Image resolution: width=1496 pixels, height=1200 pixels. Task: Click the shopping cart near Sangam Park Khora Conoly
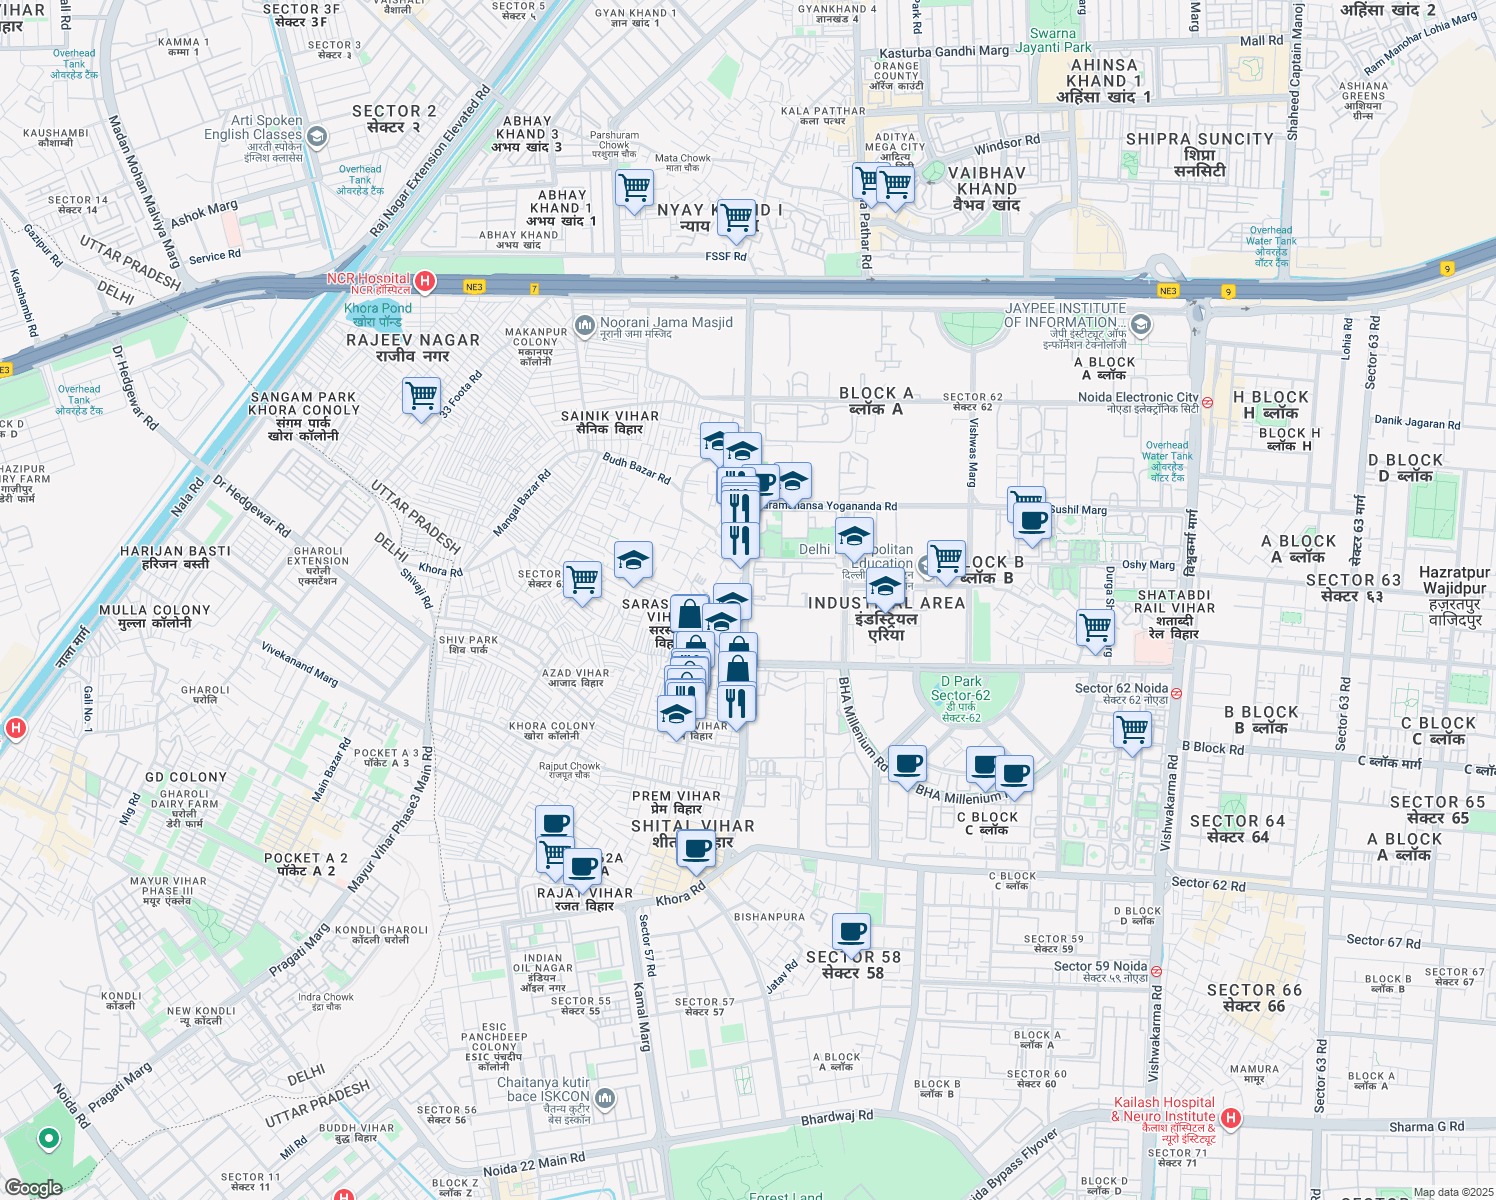[421, 395]
